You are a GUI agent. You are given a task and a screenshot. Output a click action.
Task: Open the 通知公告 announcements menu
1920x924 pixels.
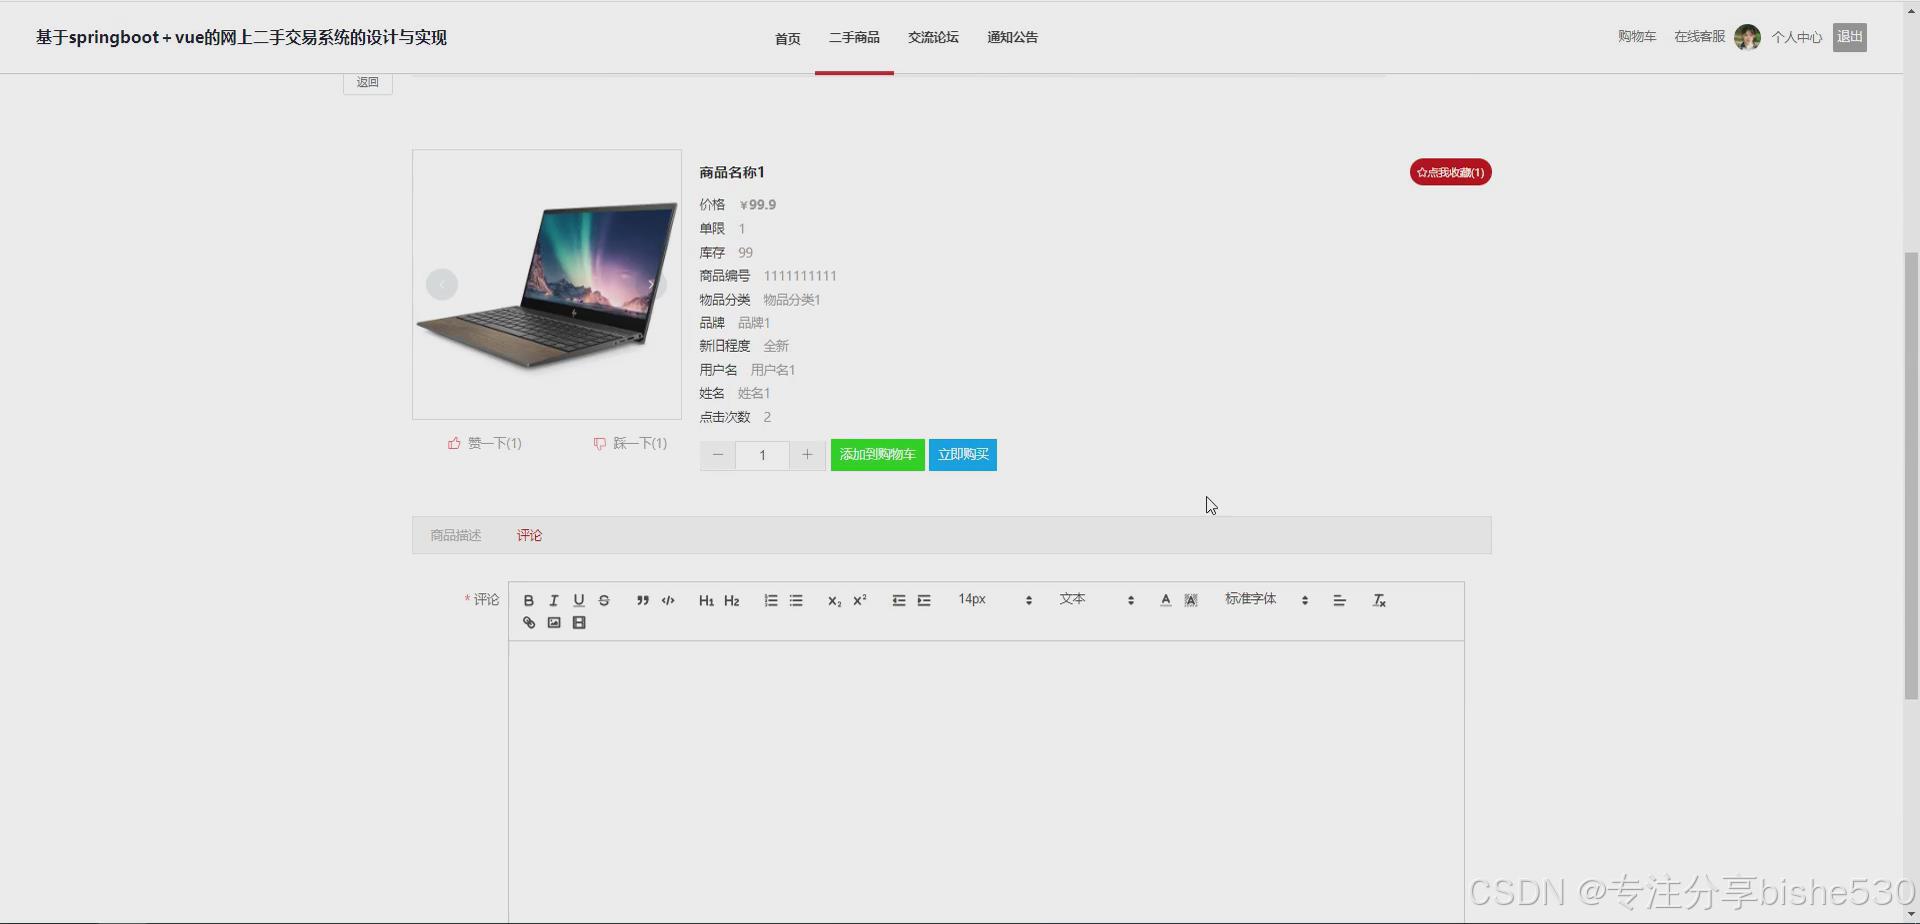click(1012, 37)
